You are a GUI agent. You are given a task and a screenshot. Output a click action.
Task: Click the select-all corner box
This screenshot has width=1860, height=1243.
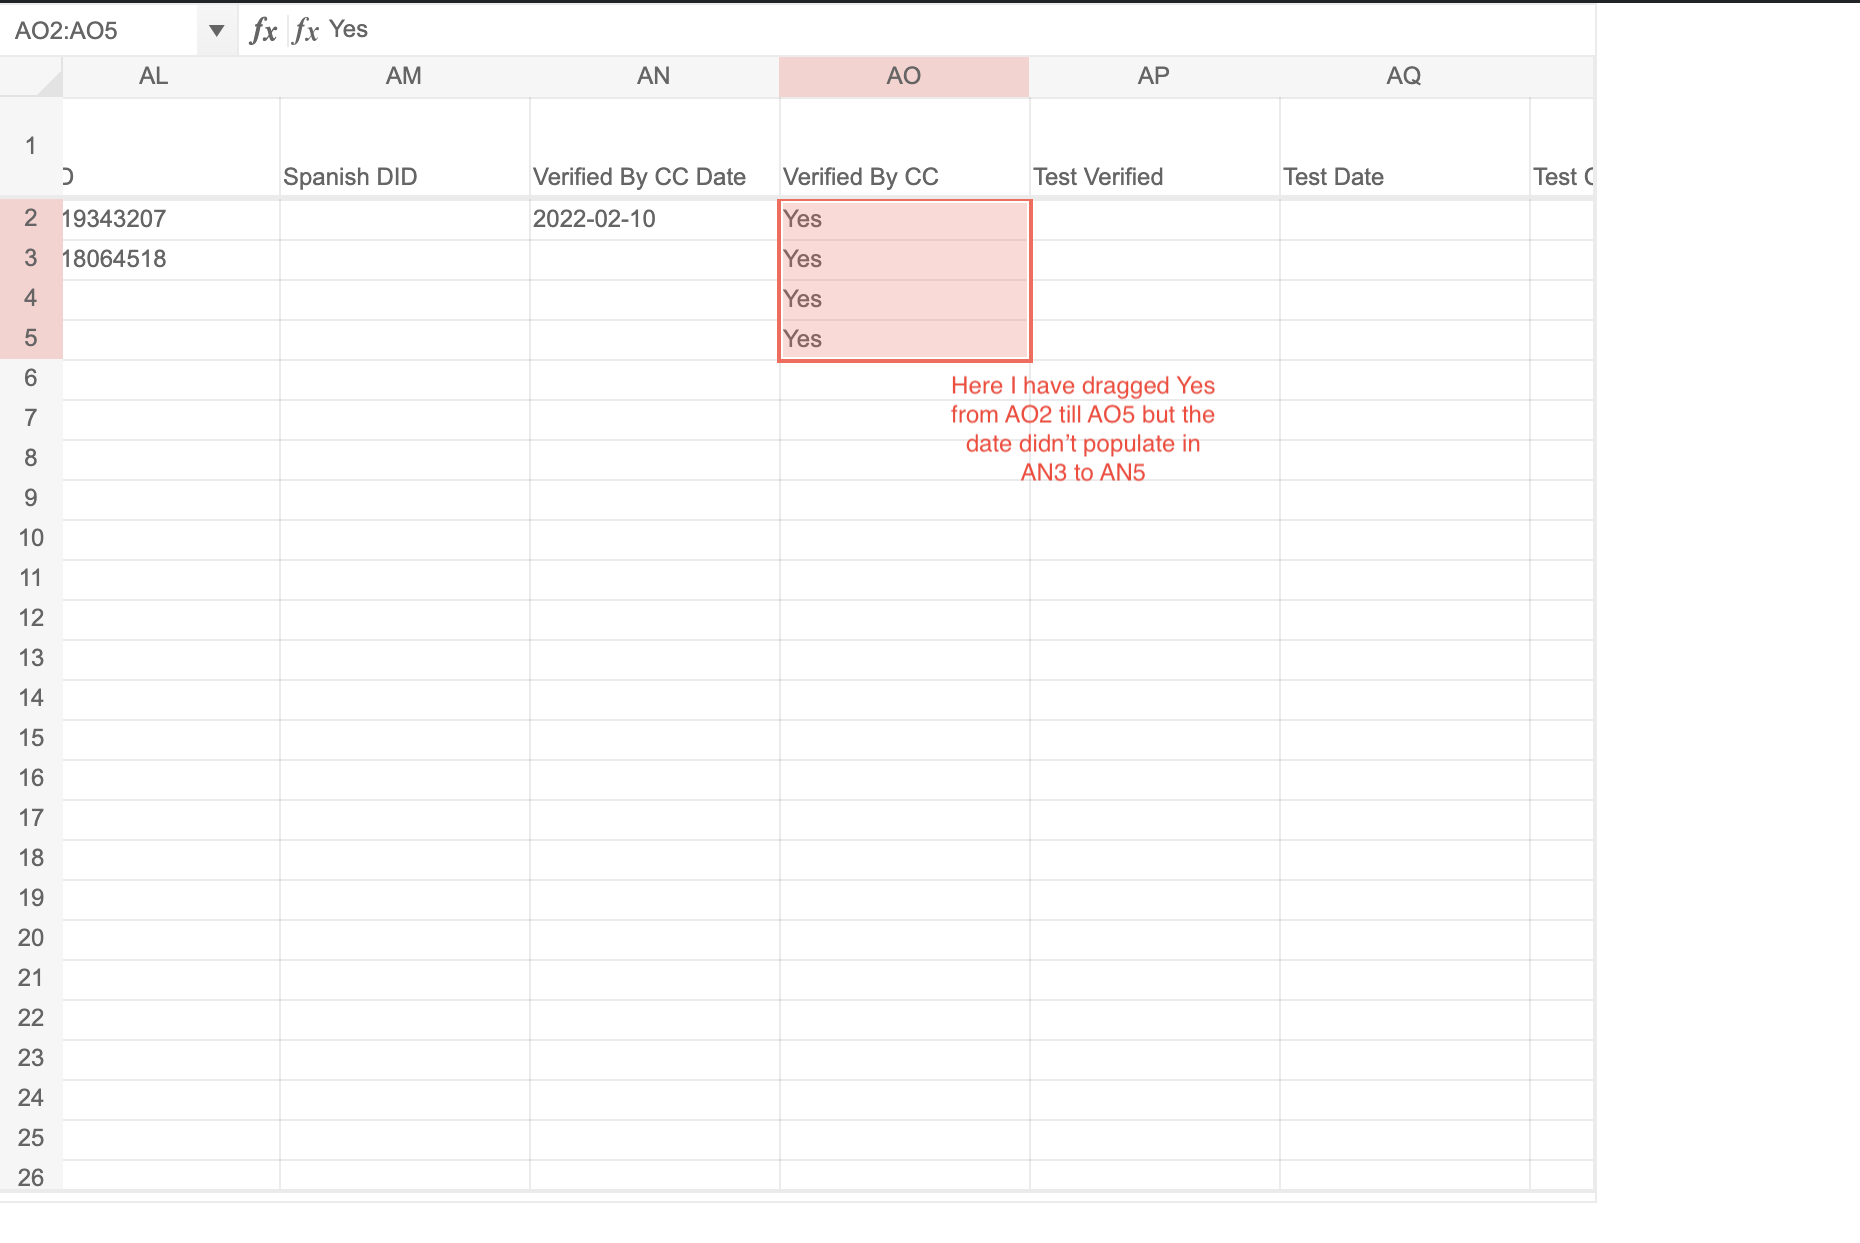(31, 77)
